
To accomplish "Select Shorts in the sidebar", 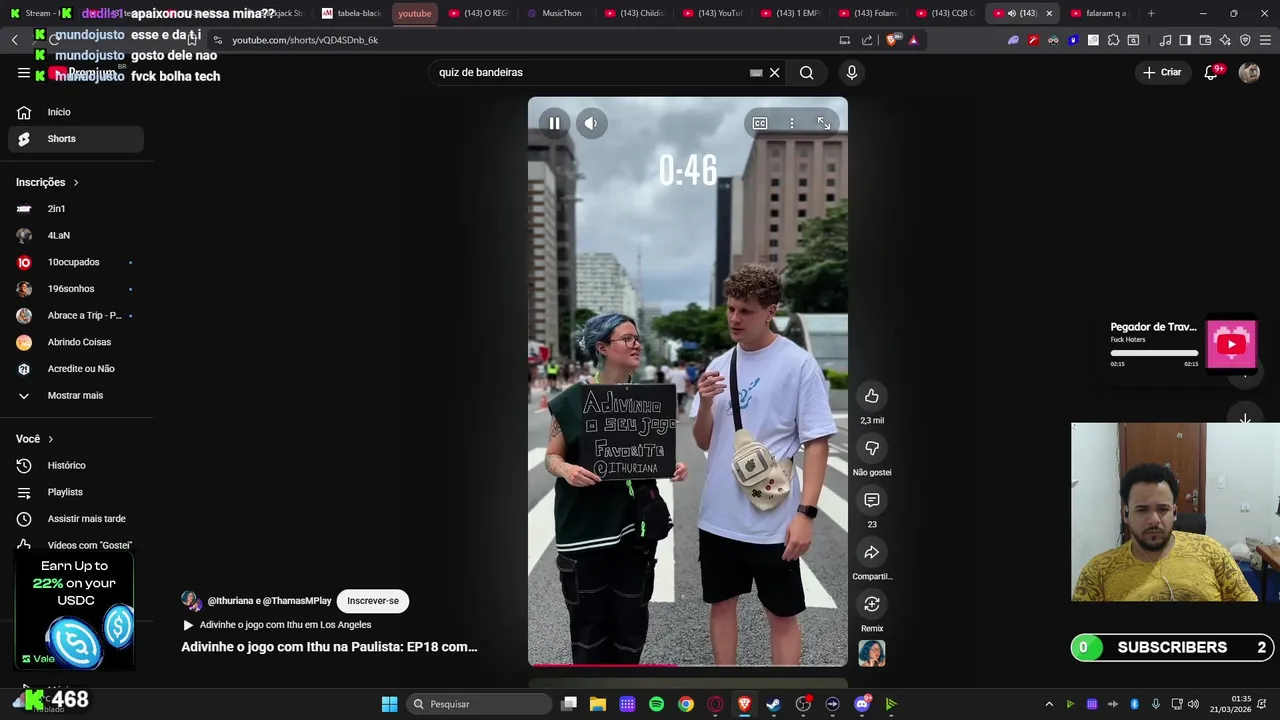I will pos(76,139).
